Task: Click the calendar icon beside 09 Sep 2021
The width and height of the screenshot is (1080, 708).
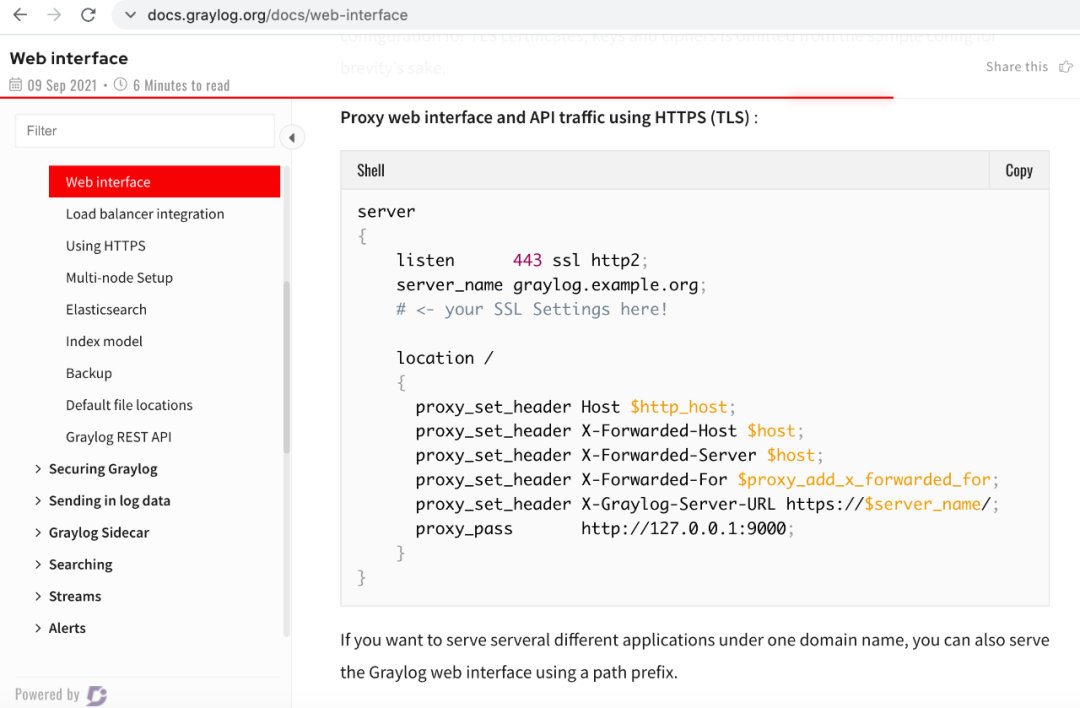Action: click(15, 85)
